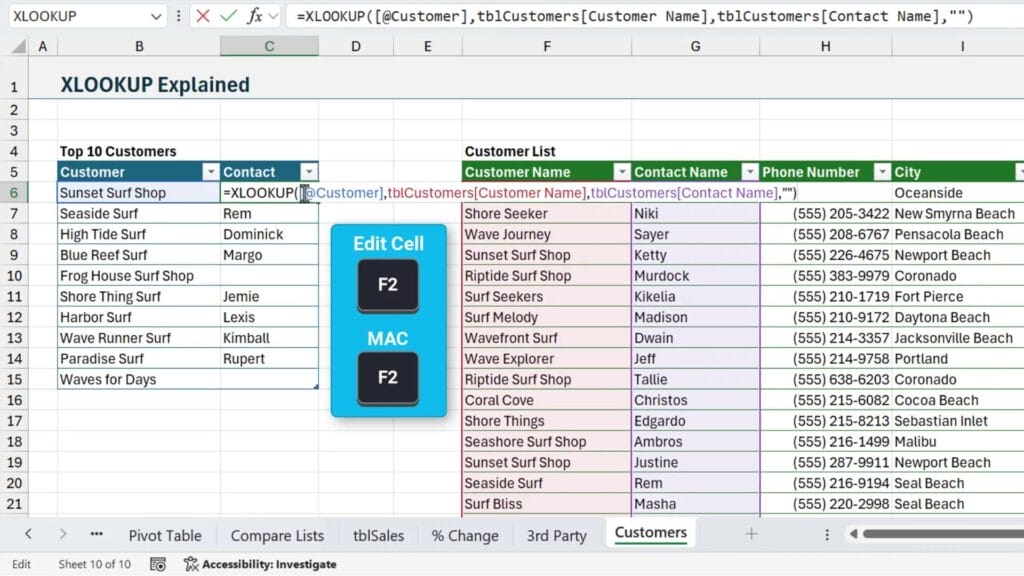
Task: Open the Insert Function fx dialog
Action: tap(255, 16)
